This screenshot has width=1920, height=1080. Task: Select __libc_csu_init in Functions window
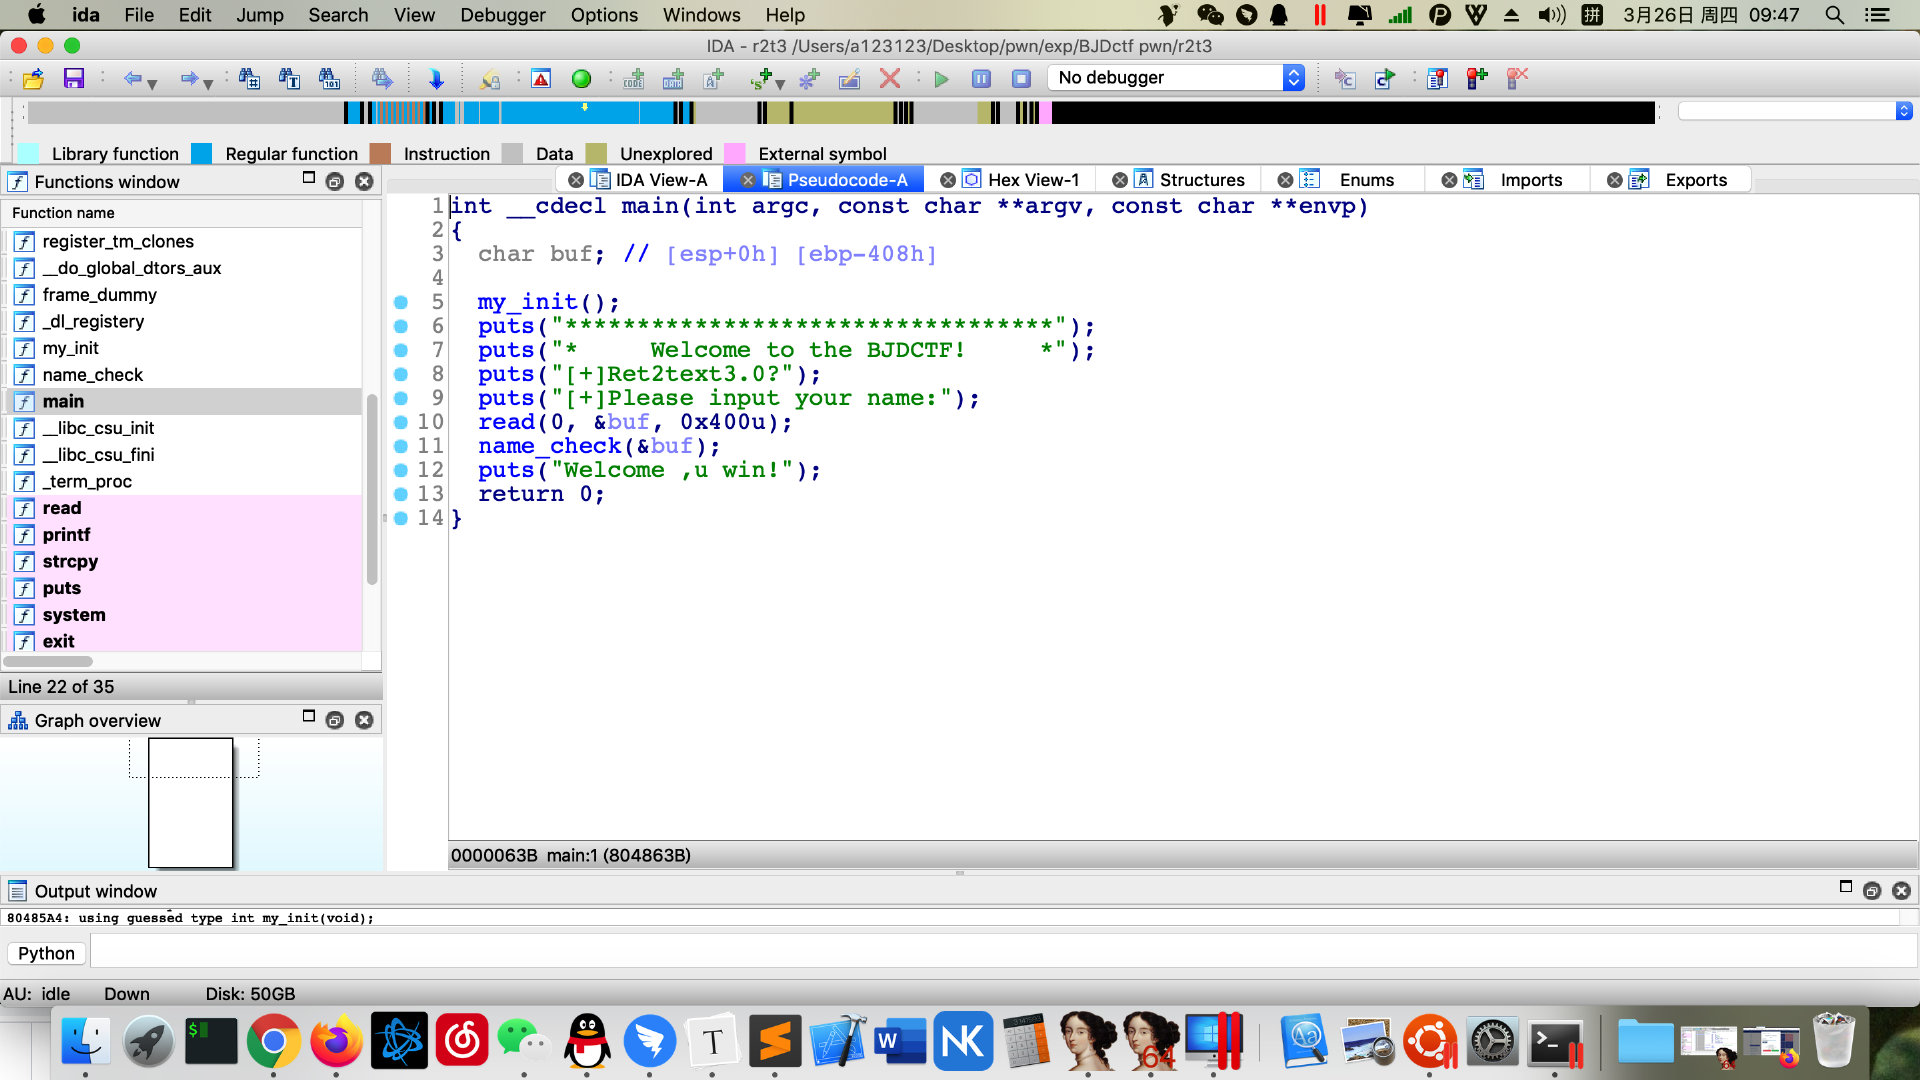click(x=184, y=428)
